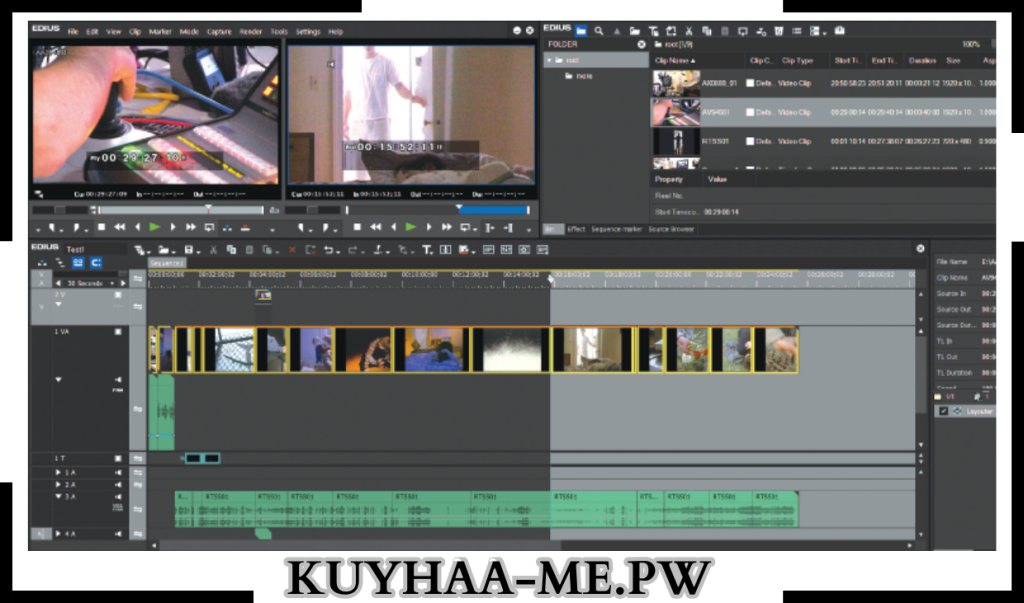
Task: Mute audio on the 1 A track
Action: pyautogui.click(x=118, y=472)
